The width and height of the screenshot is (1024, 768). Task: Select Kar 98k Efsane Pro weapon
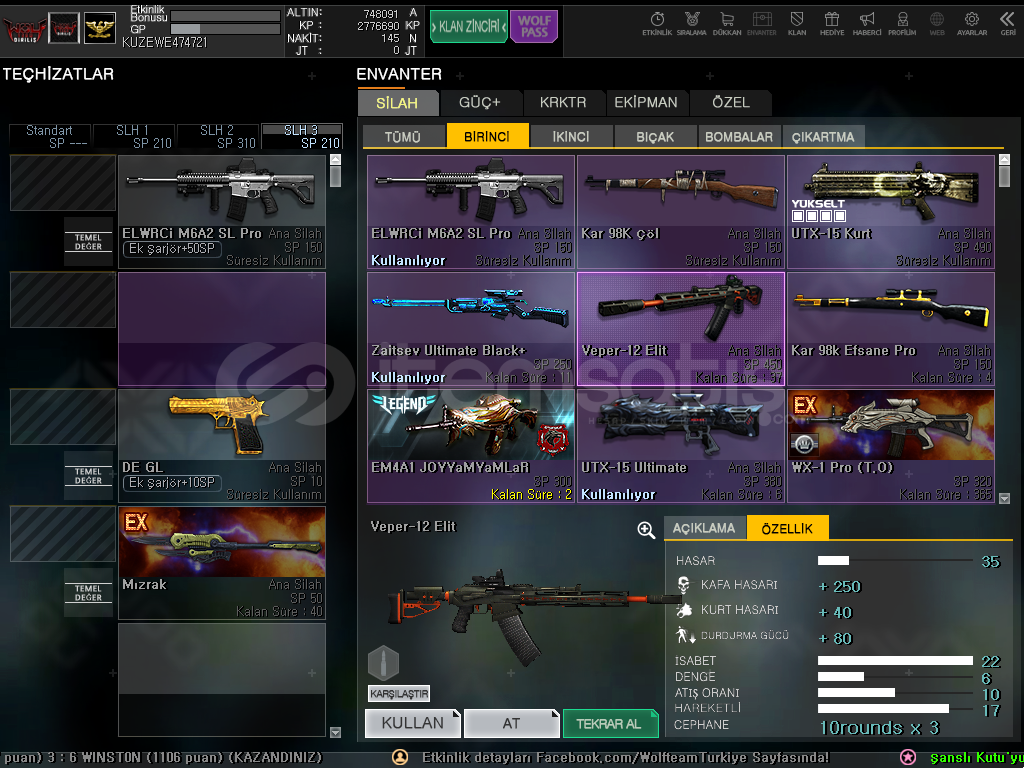coord(891,328)
